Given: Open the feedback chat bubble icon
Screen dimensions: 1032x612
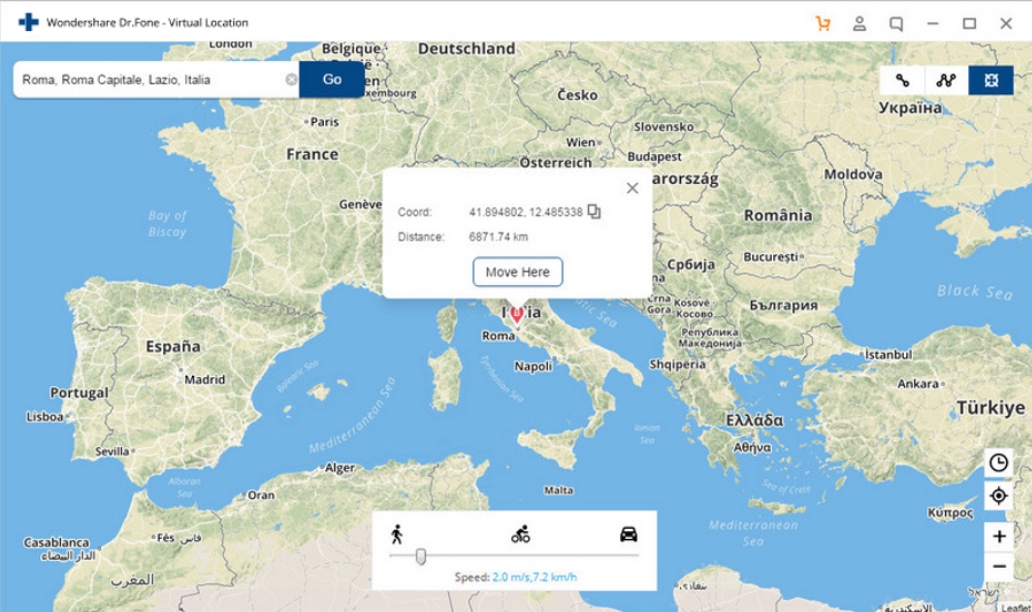Looking at the screenshot, I should pos(896,24).
